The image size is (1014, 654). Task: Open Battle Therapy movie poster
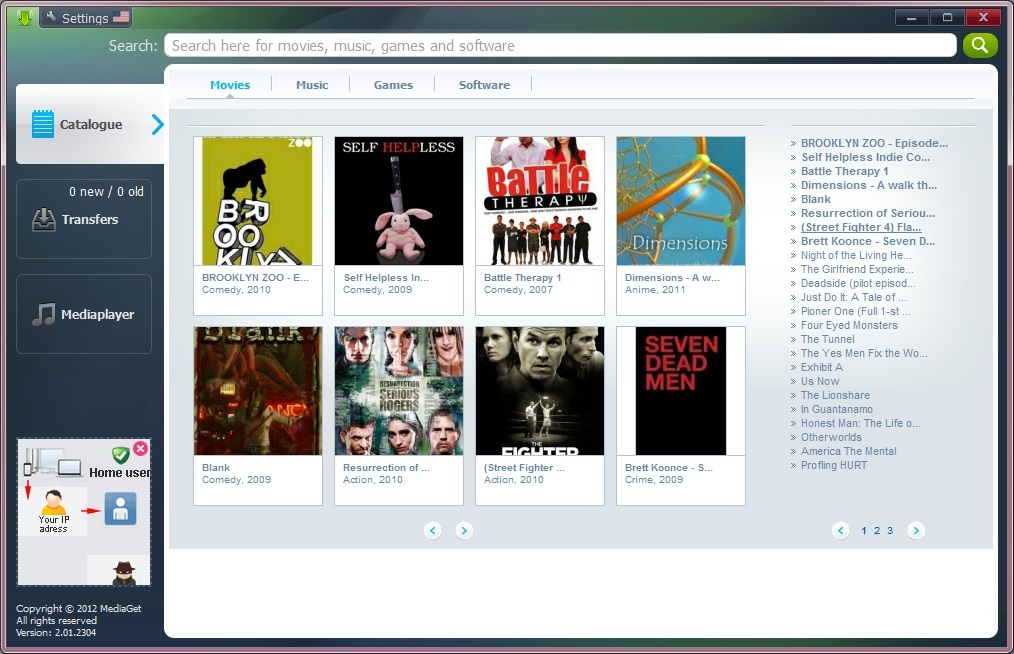coord(539,201)
